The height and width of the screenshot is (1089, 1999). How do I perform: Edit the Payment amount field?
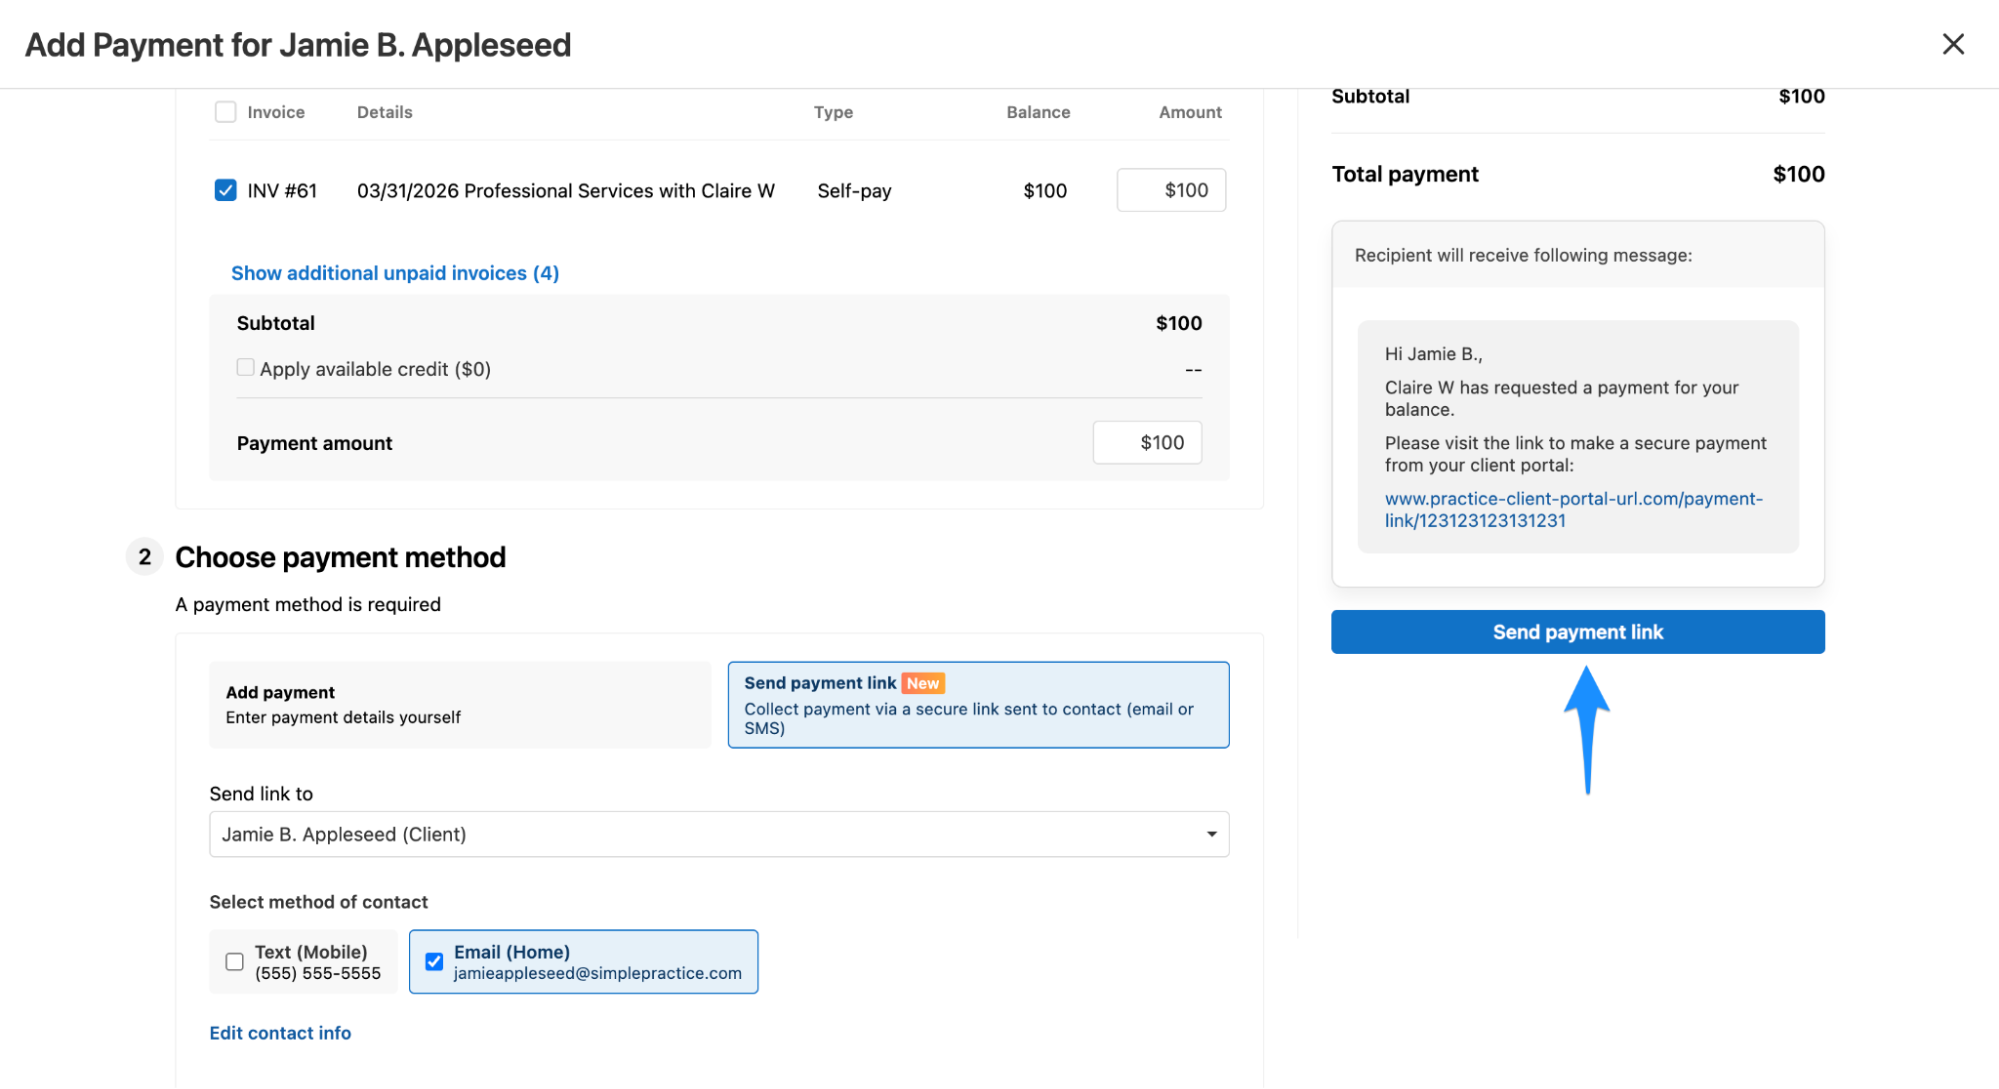[1147, 442]
